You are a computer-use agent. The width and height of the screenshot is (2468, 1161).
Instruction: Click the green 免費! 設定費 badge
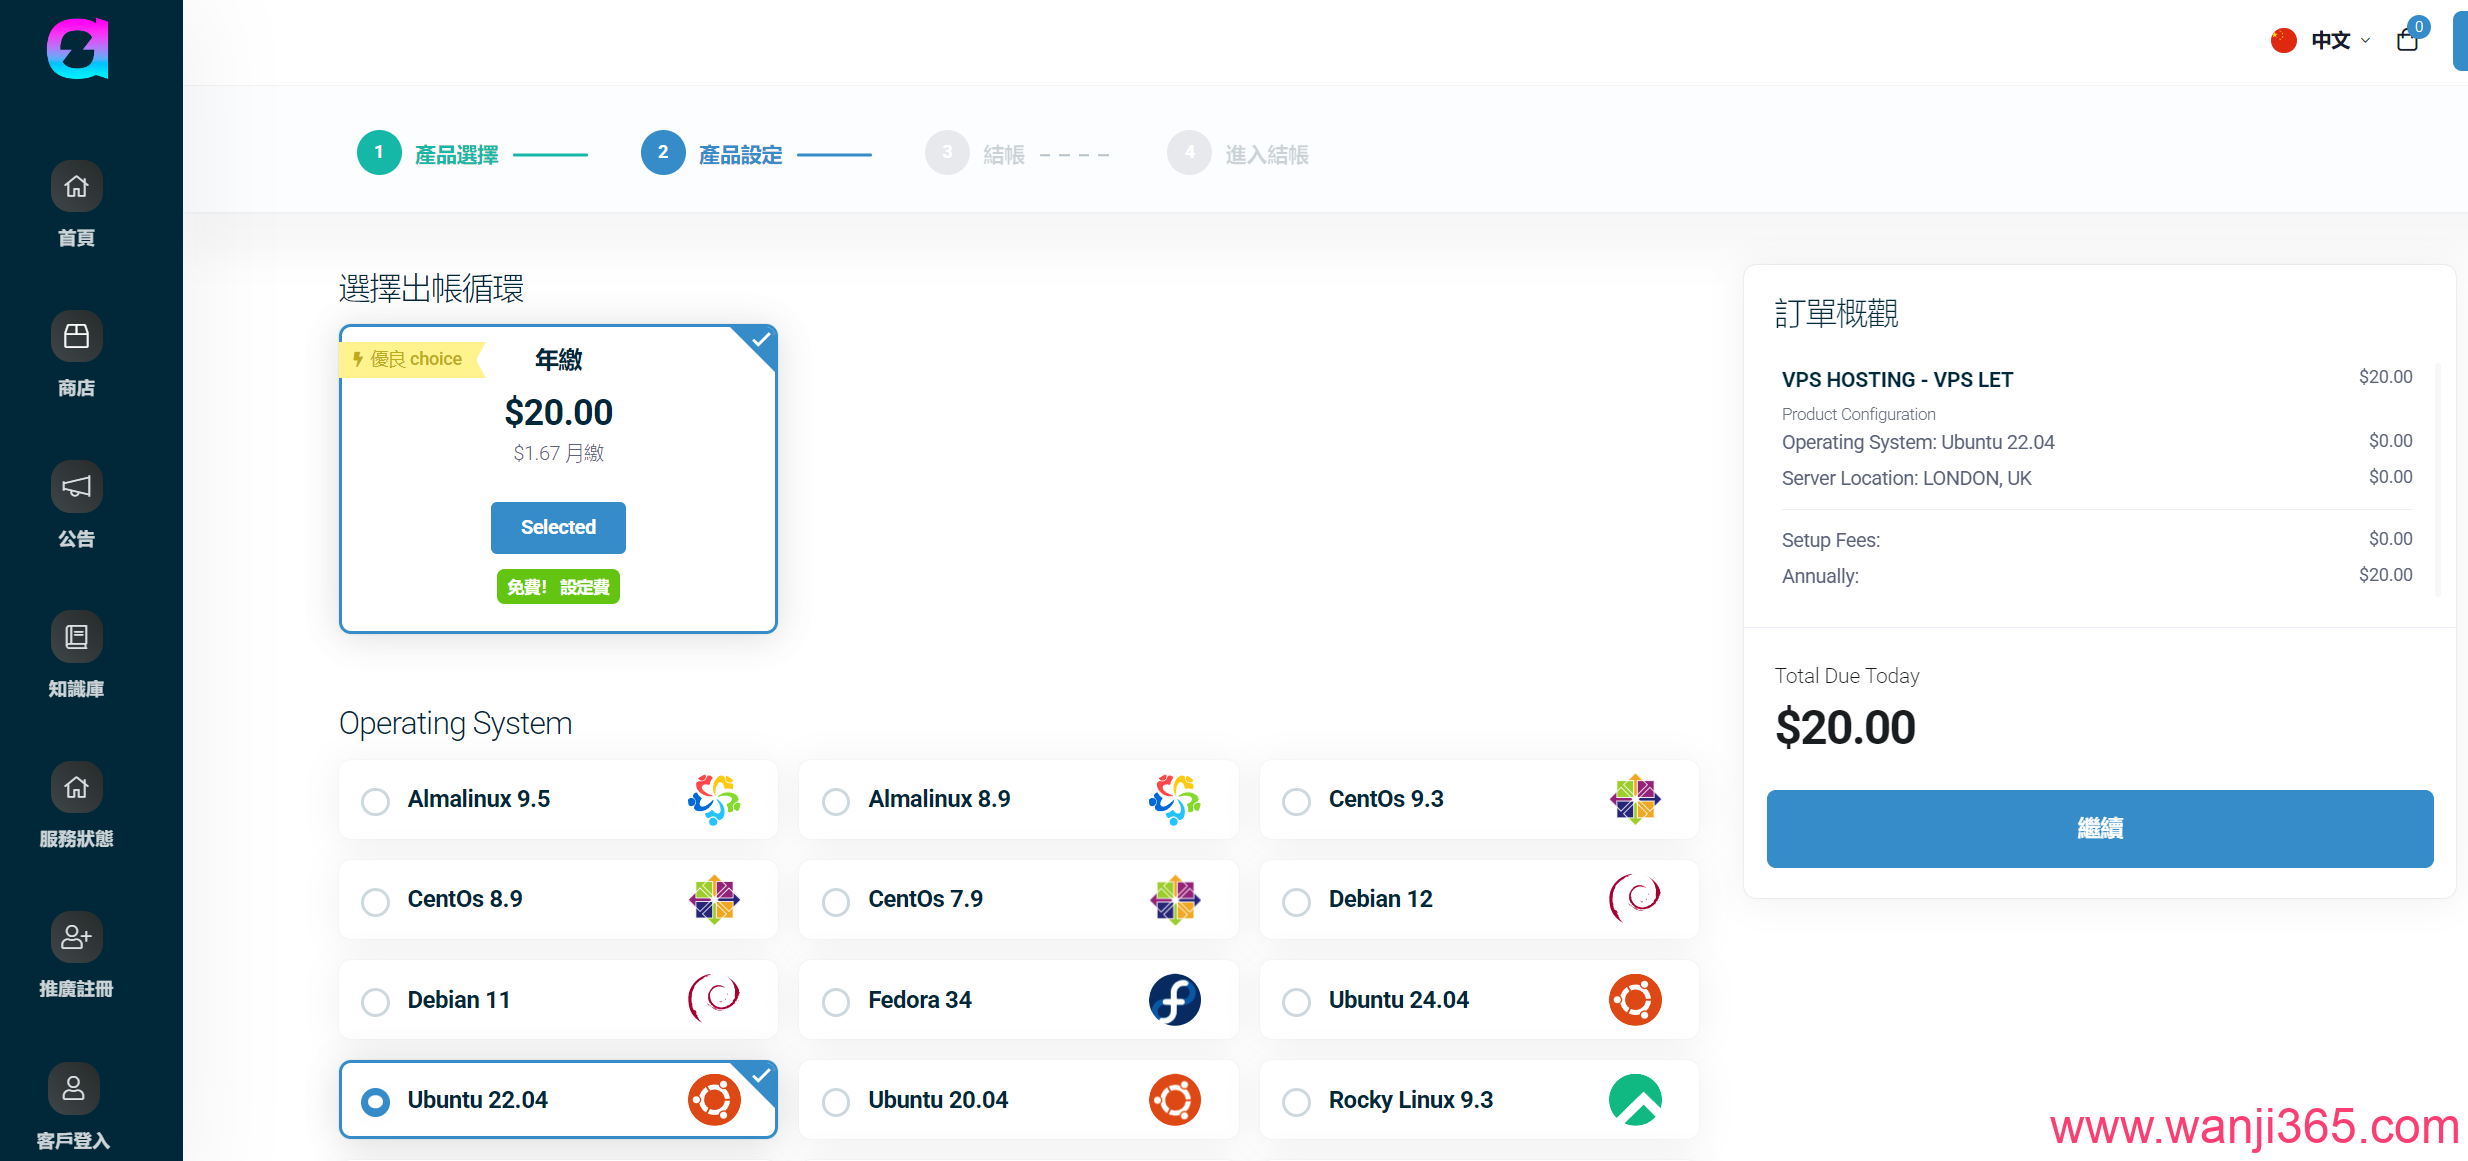[558, 587]
